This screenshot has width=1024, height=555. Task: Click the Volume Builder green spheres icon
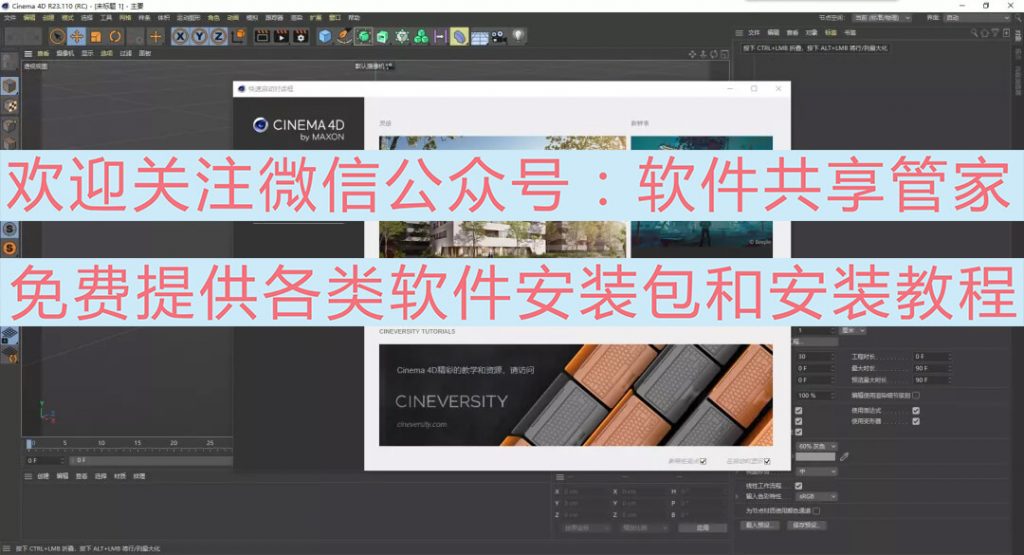(x=421, y=37)
